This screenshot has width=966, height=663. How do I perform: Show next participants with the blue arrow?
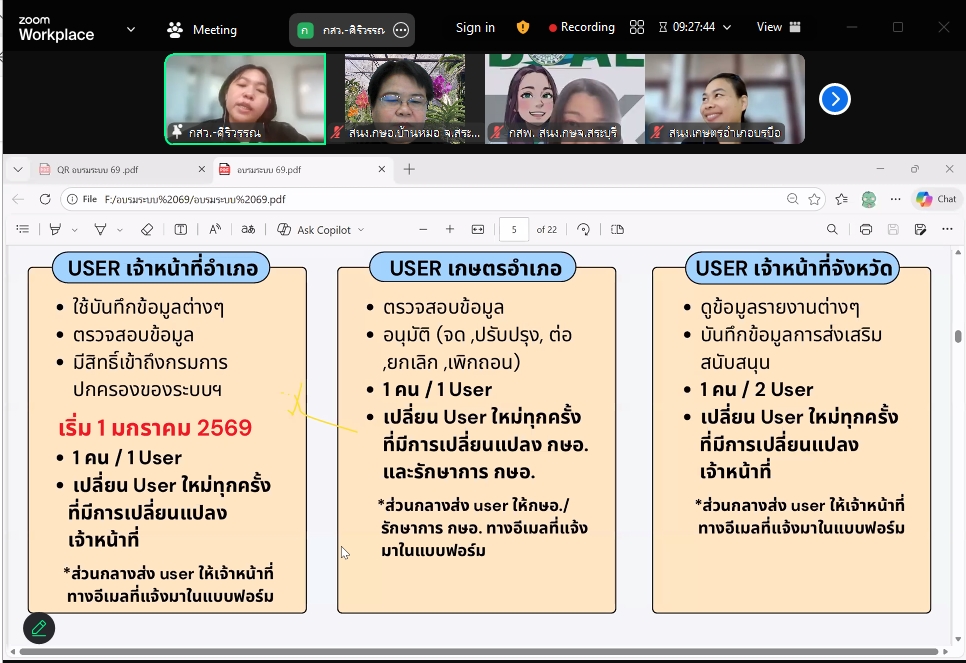click(835, 99)
